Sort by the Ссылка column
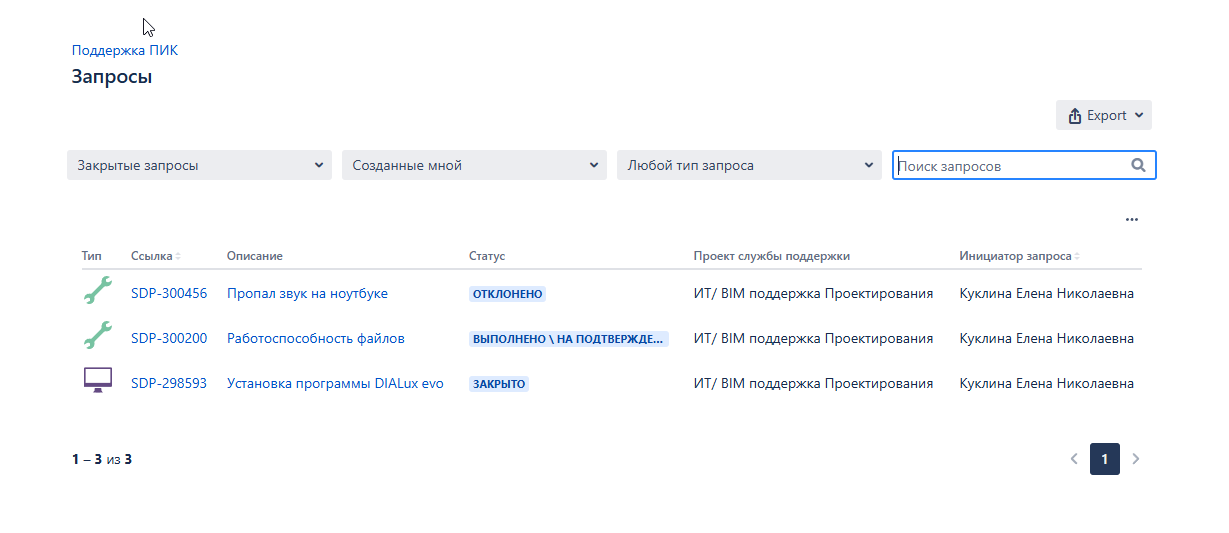This screenshot has height=533, width=1229. pos(155,256)
